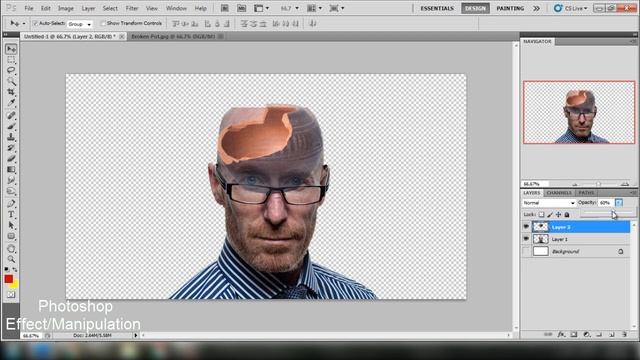This screenshot has height=360, width=640.
Task: Toggle lock image pixels
Action: click(550, 214)
